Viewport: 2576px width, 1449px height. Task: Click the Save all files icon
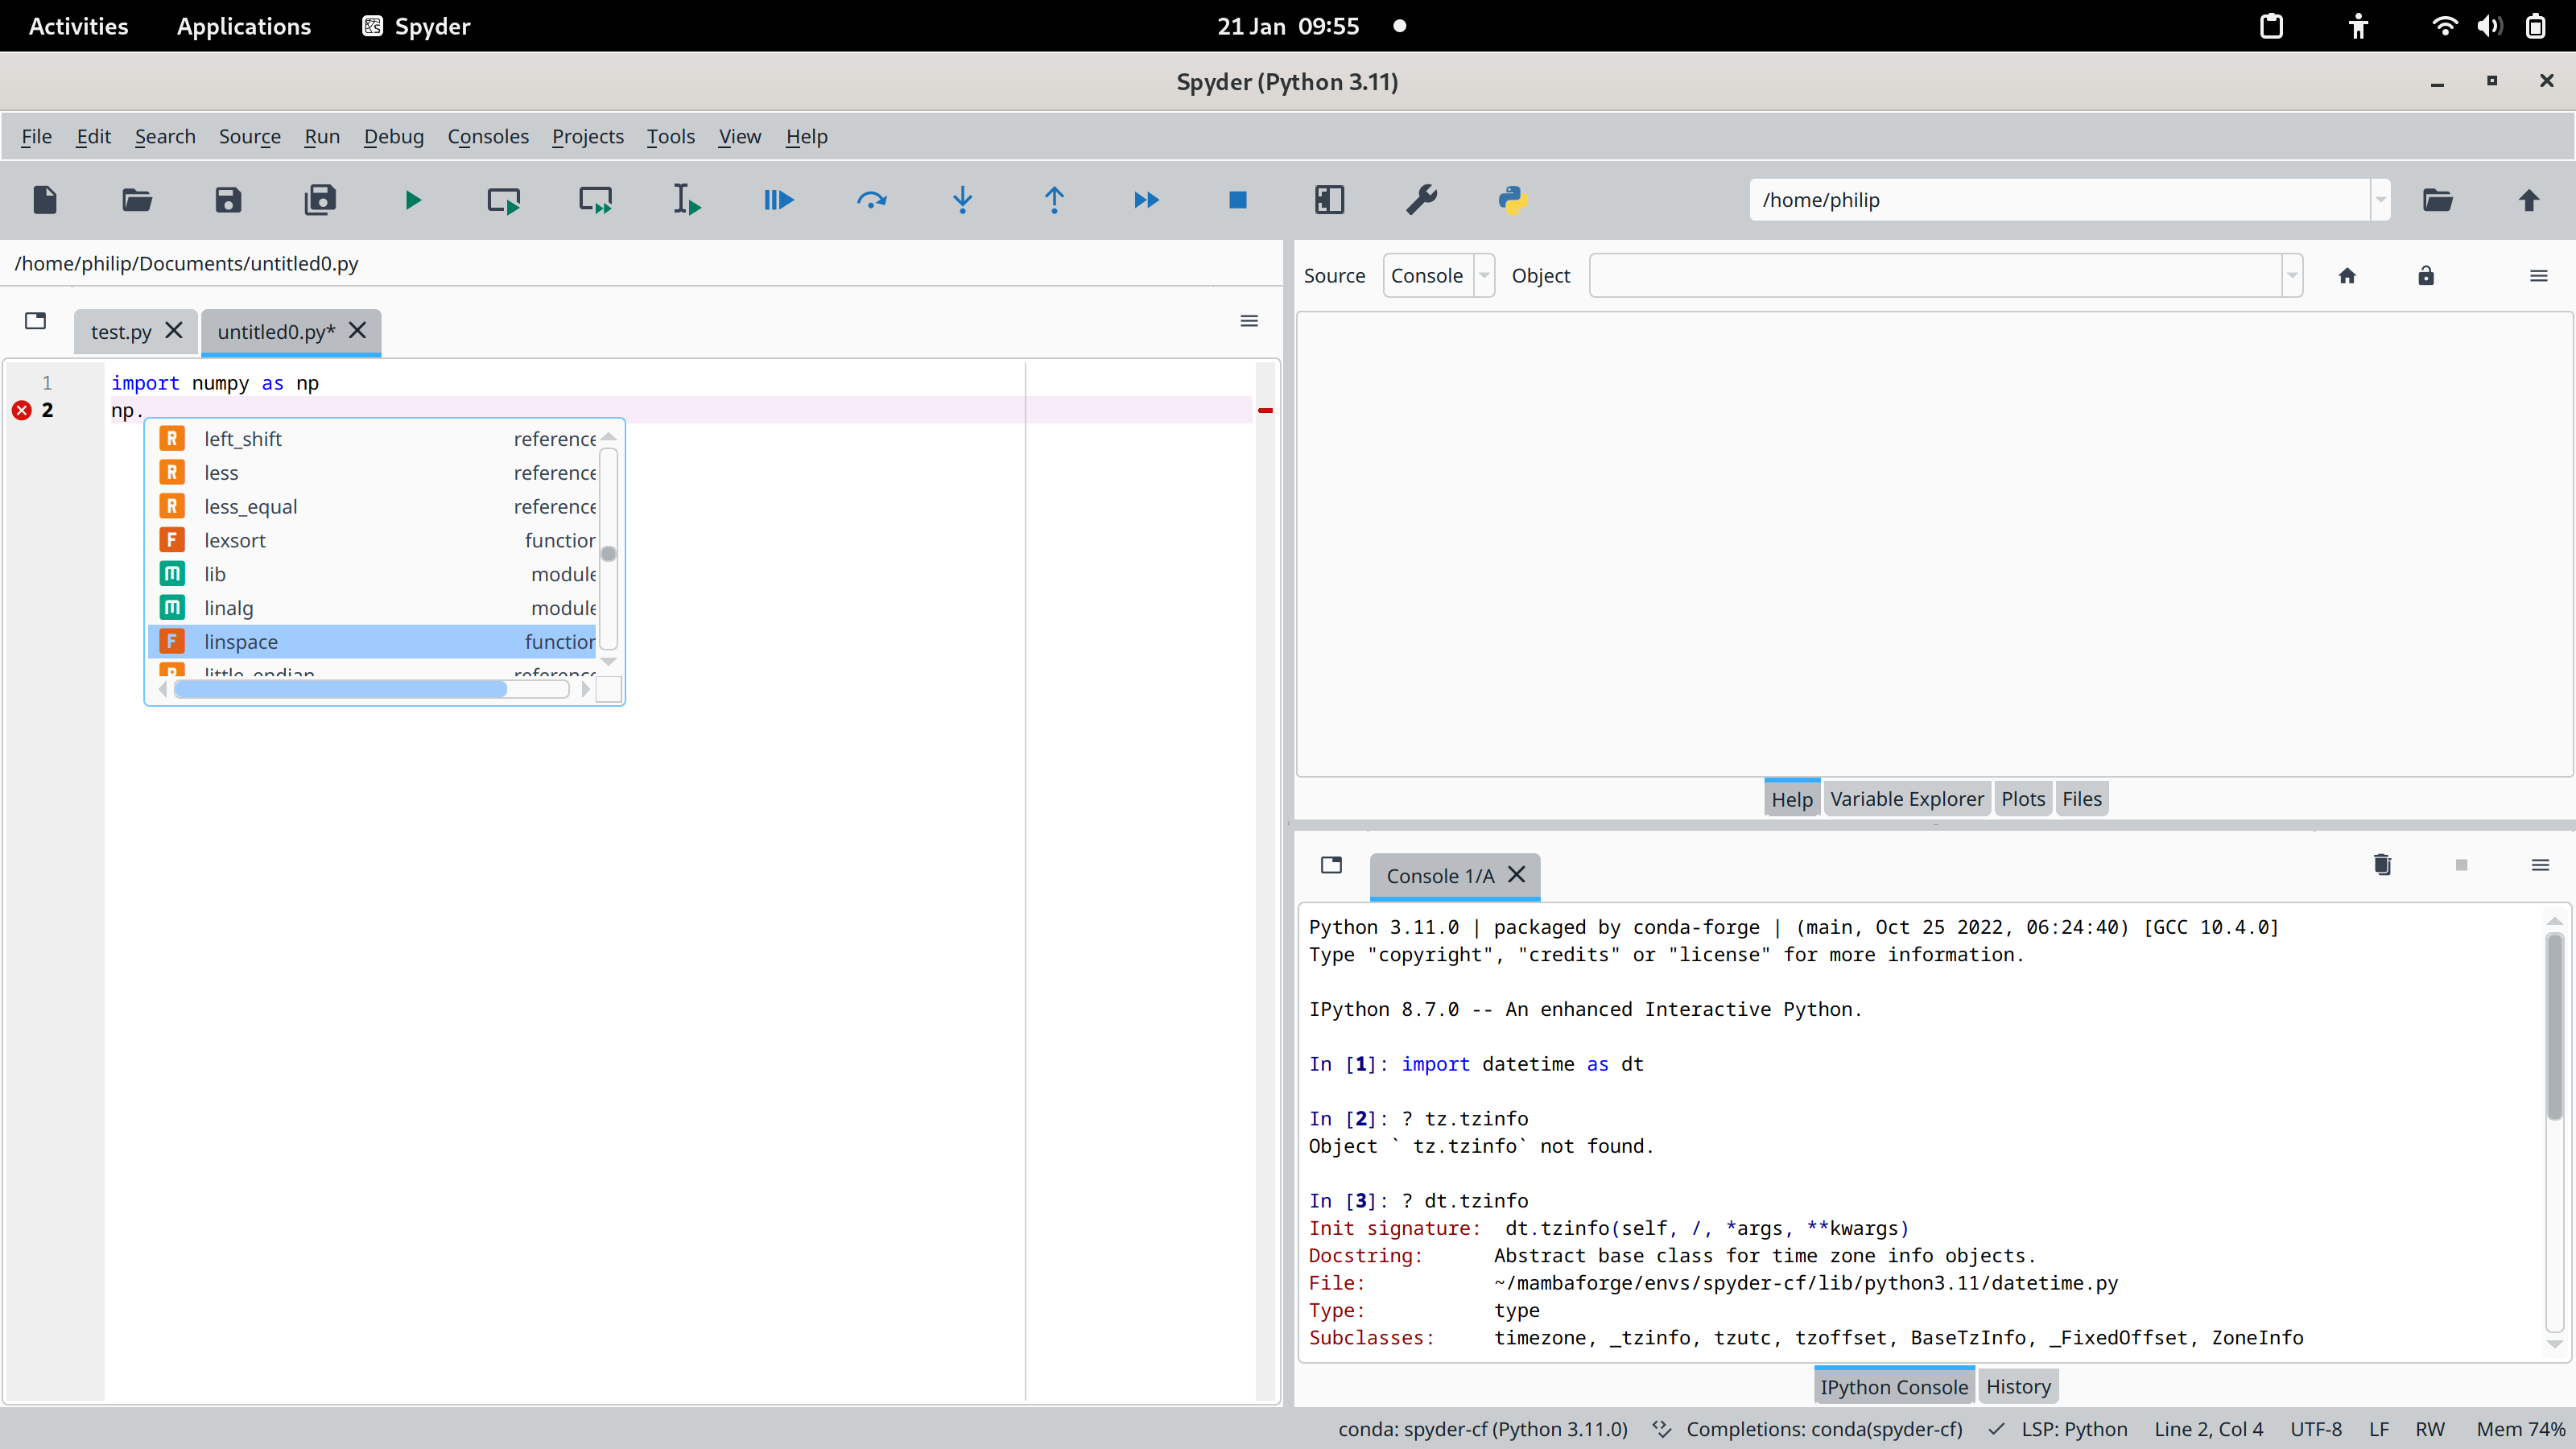320,200
